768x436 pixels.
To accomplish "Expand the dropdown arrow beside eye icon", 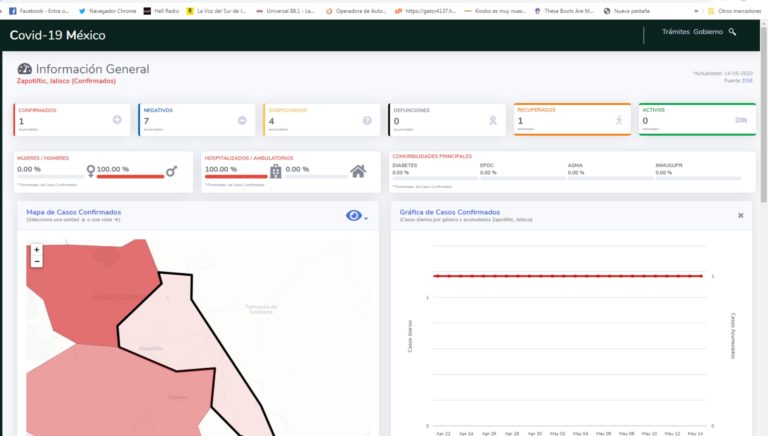I will 366,218.
